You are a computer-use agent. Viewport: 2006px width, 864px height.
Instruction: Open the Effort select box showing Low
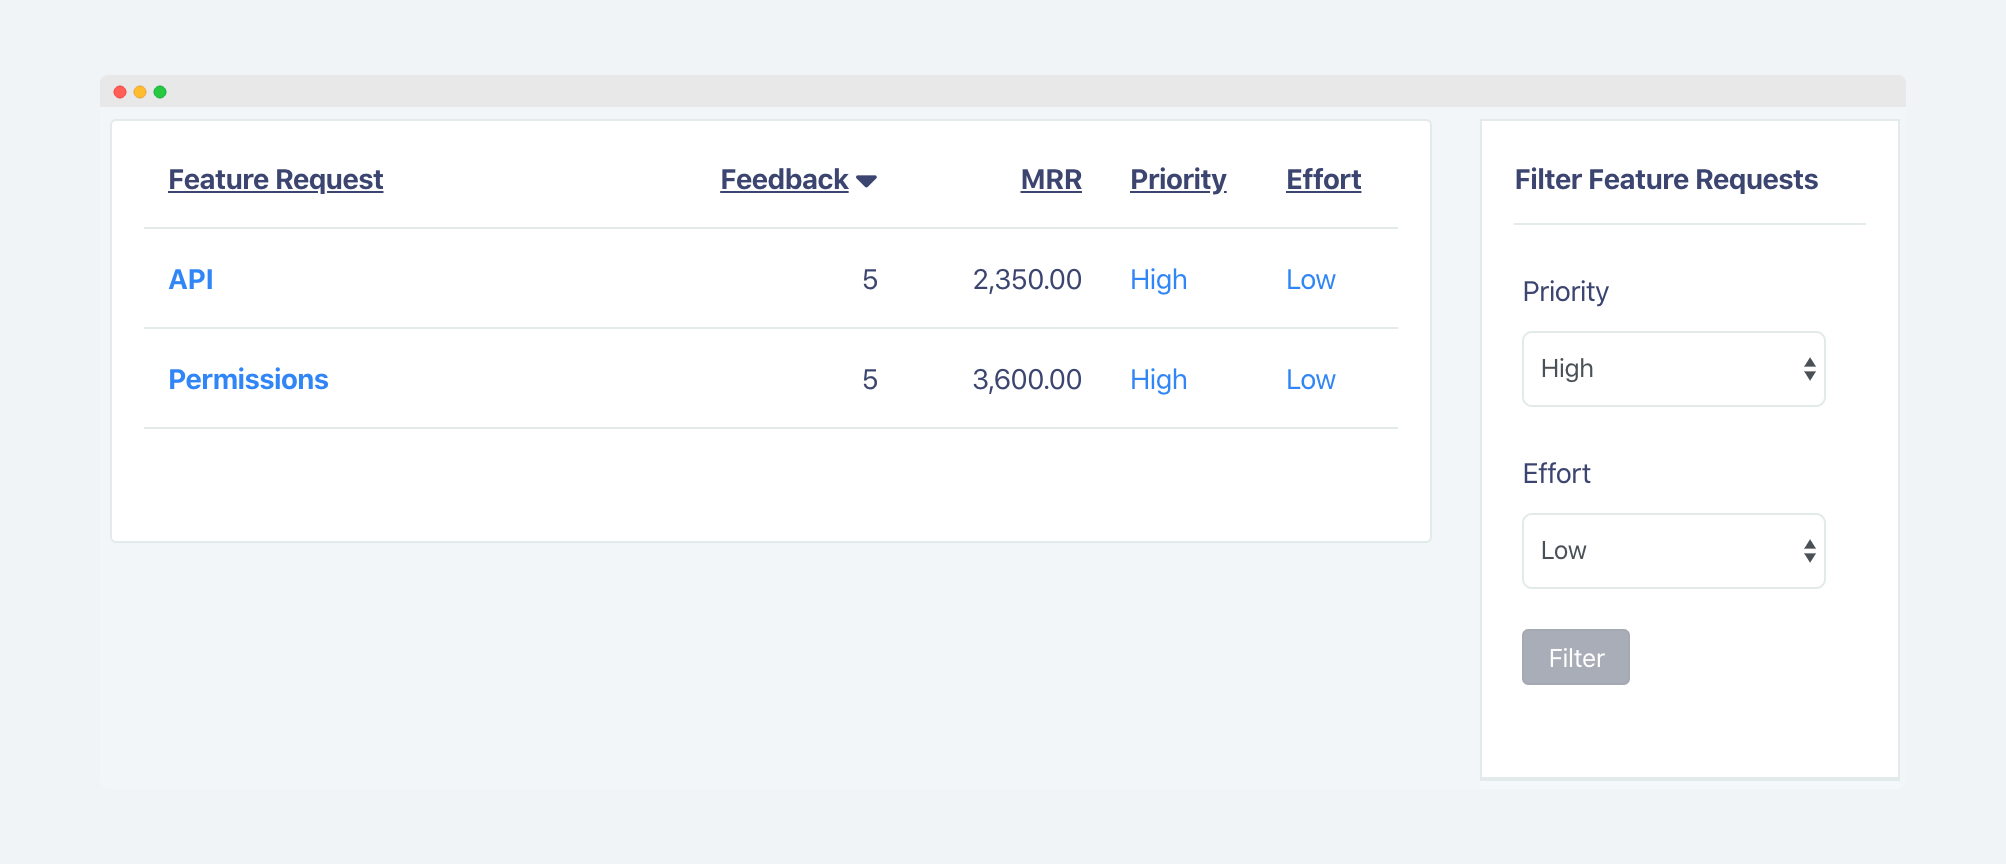[1673, 551]
